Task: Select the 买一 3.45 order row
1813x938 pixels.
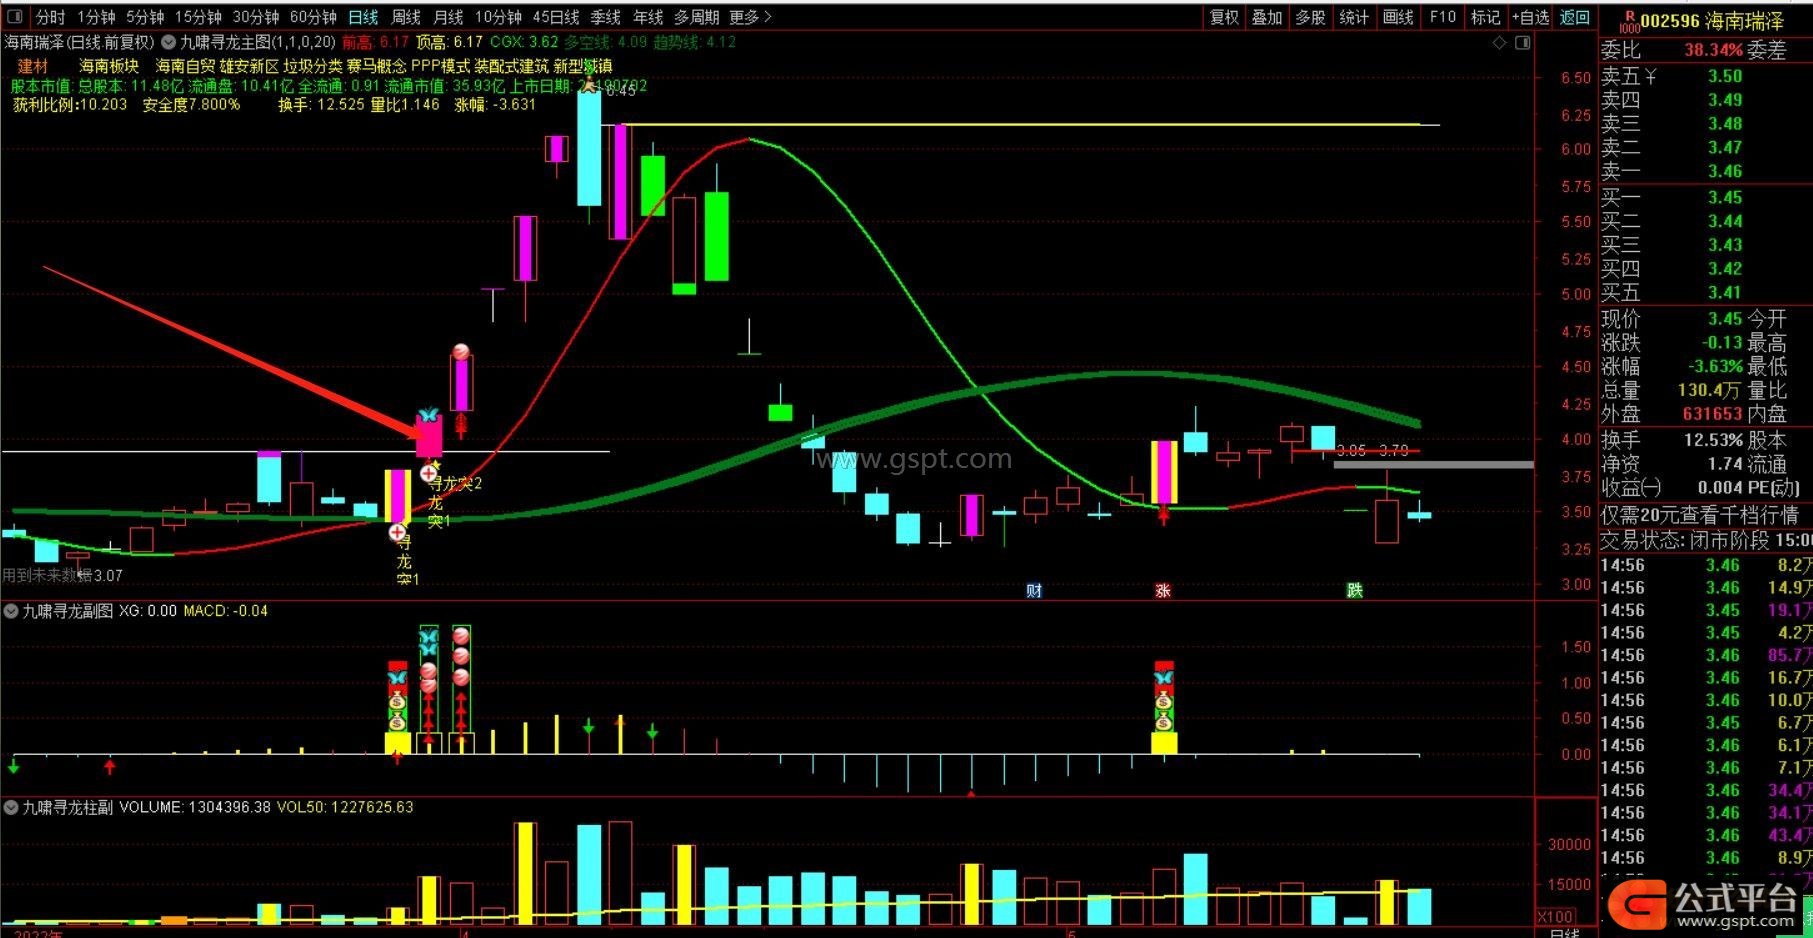Action: coord(1706,197)
